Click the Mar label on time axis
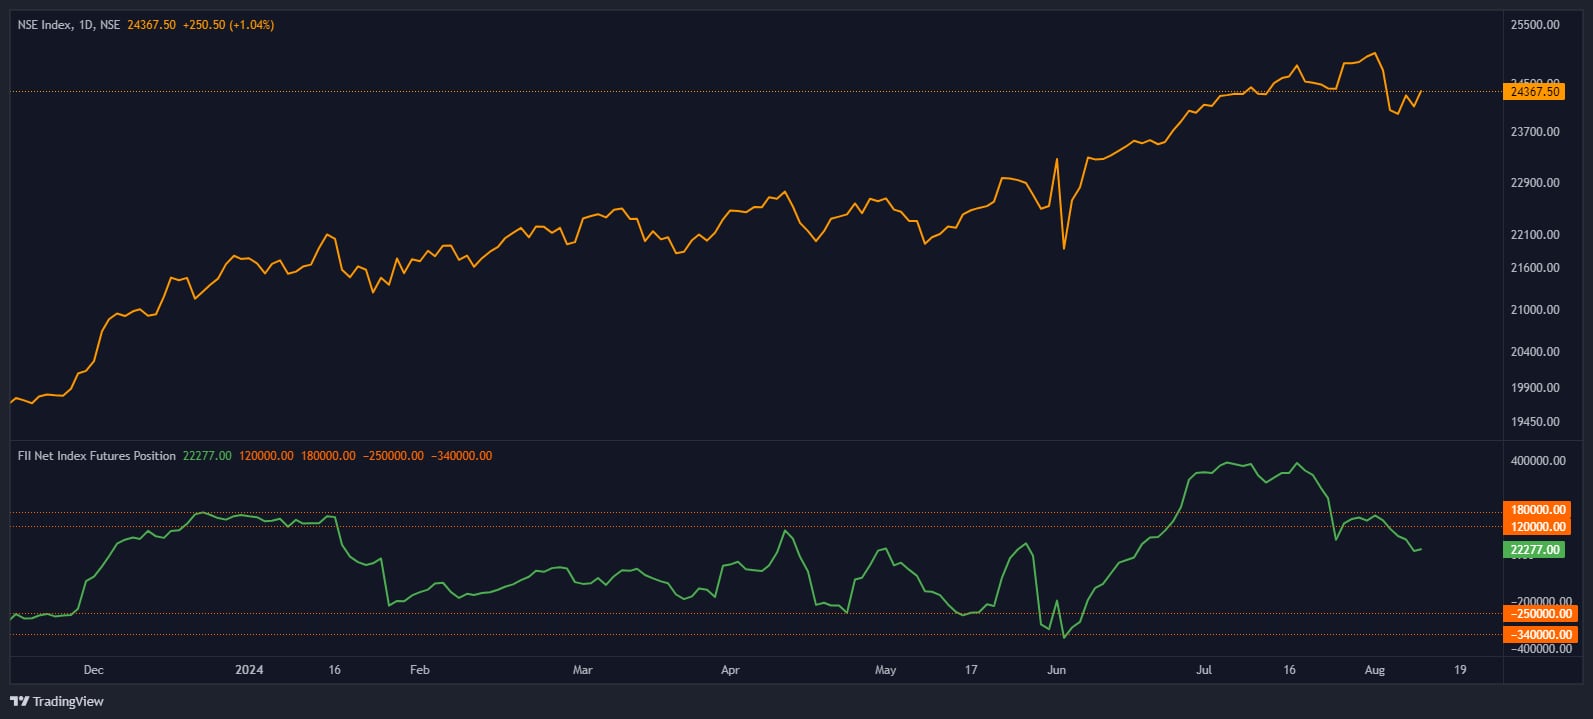Screen dimensions: 1593x719 coord(582,670)
